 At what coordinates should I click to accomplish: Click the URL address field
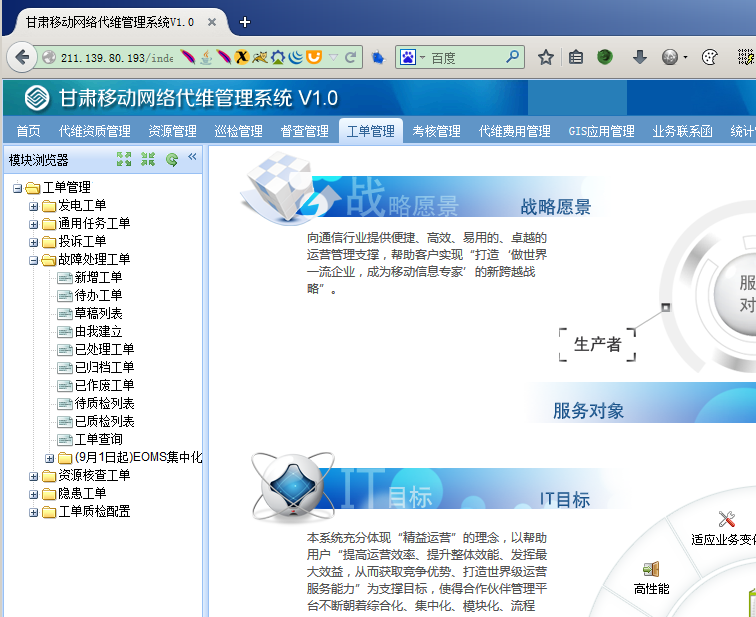pos(117,58)
